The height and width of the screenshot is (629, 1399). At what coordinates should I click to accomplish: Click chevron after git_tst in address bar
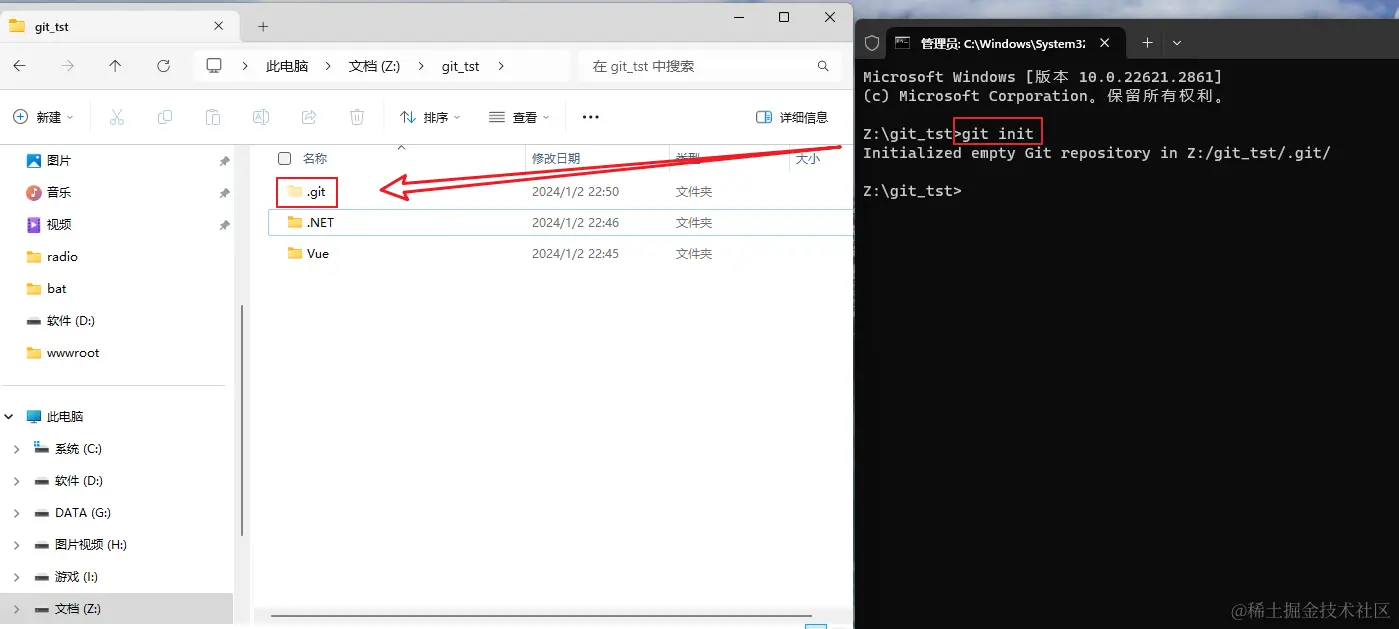(x=501, y=66)
